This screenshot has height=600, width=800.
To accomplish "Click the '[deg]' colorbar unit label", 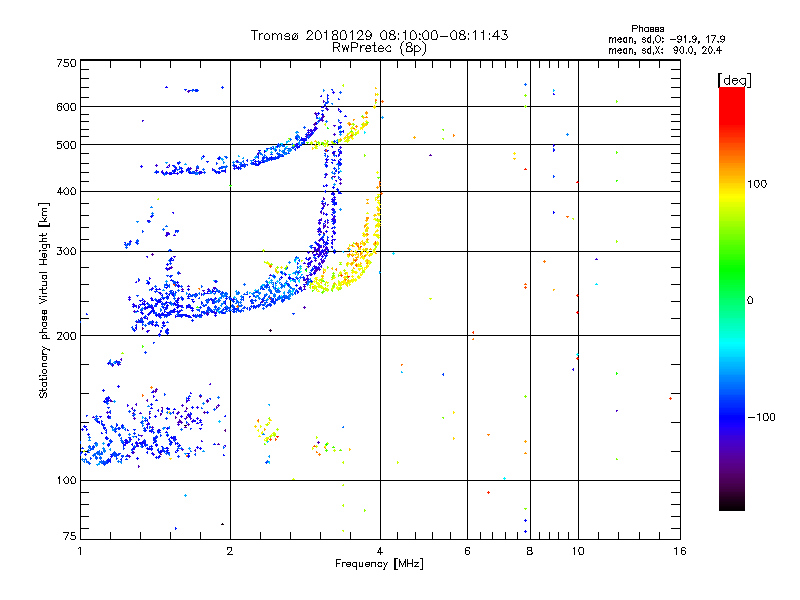I will tap(734, 80).
